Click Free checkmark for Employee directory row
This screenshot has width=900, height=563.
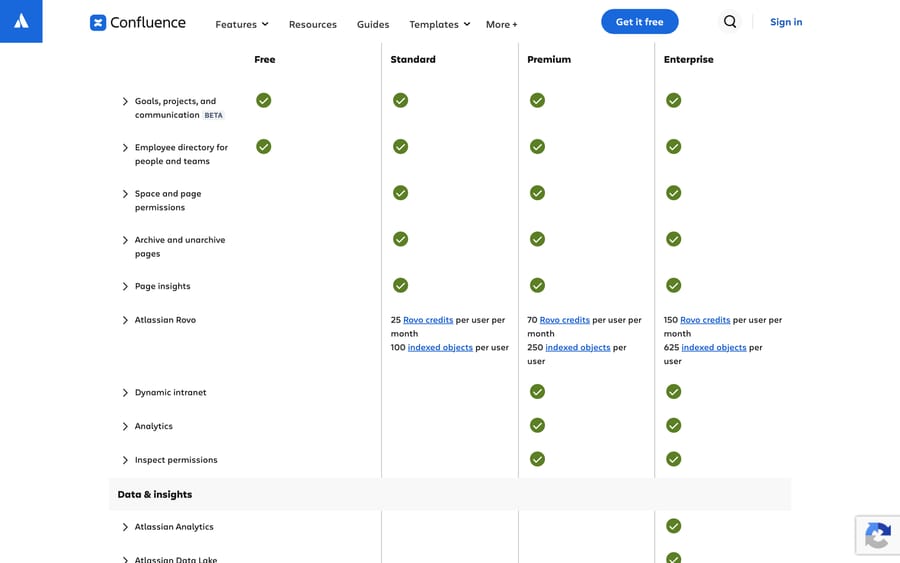263,147
